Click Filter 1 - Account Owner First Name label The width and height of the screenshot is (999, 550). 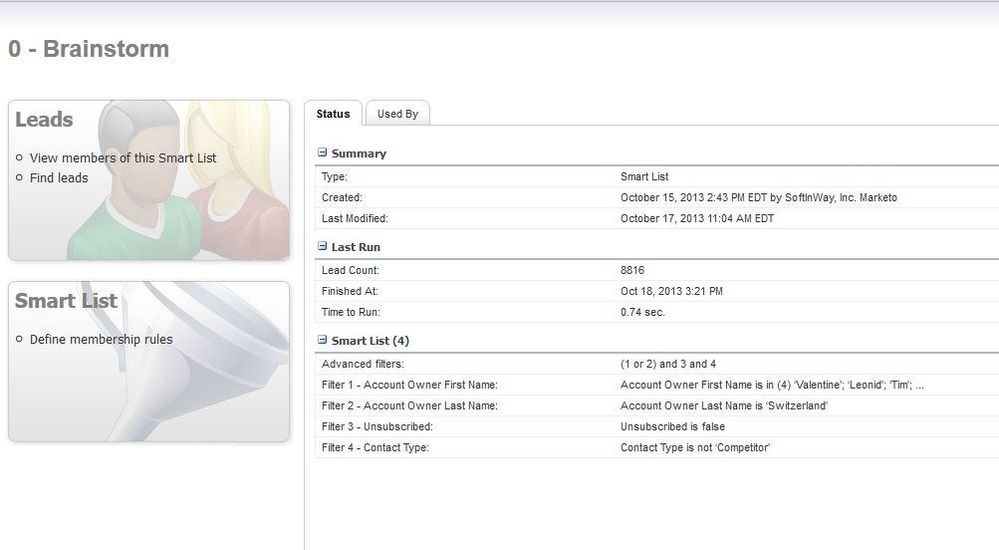[x=410, y=385]
